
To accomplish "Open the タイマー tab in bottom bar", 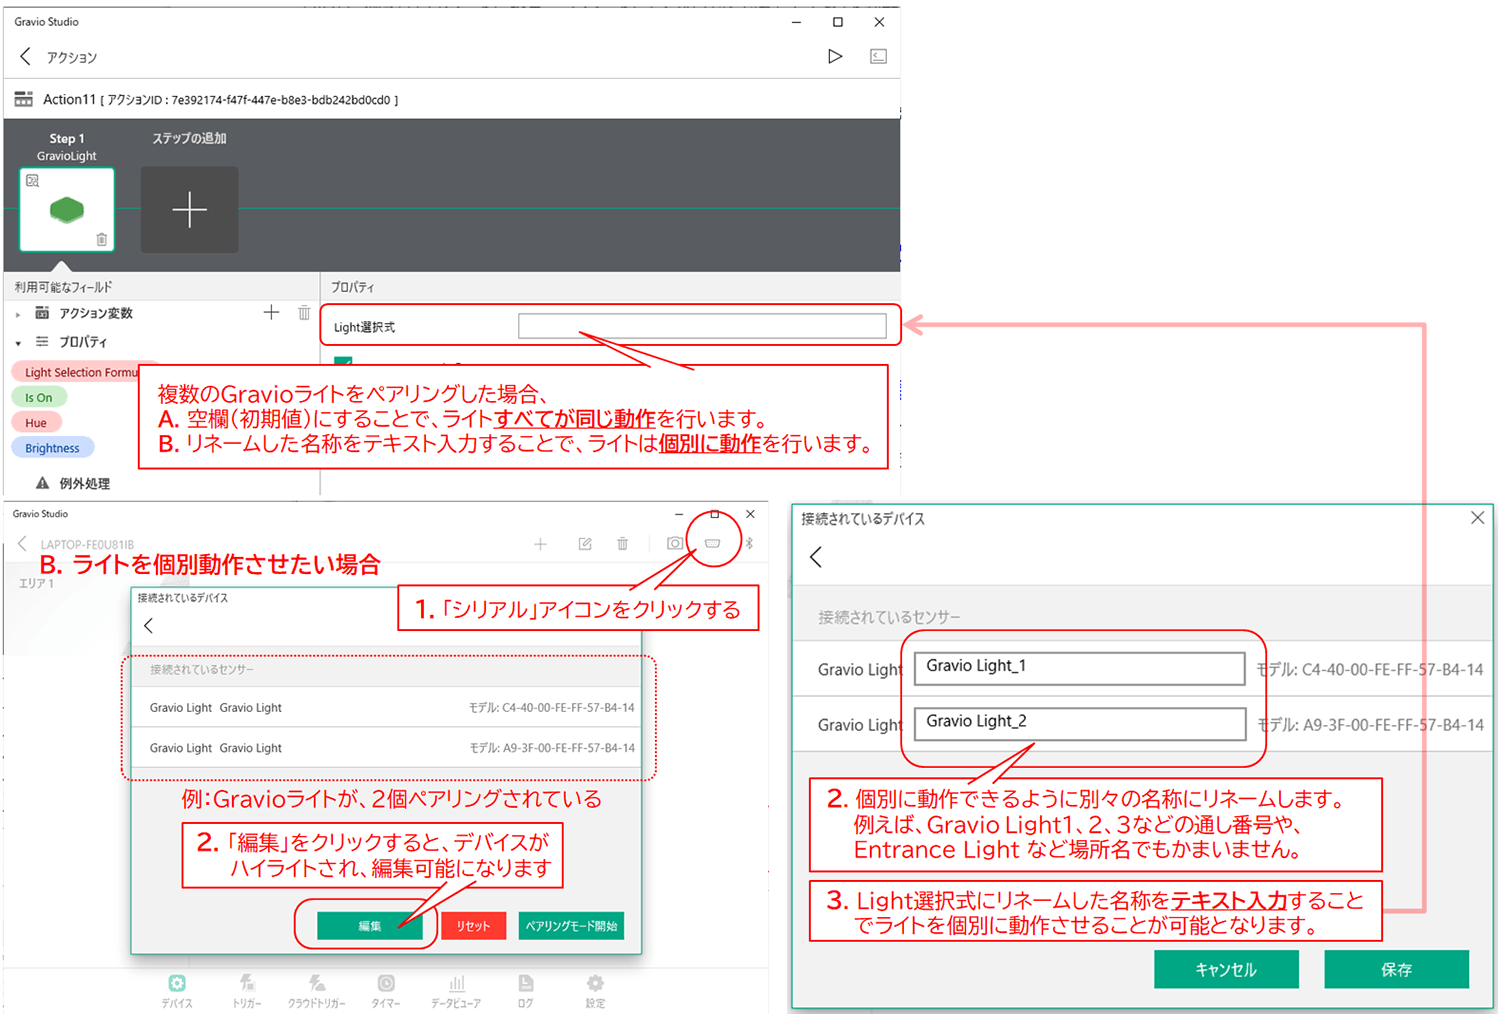I will pyautogui.click(x=386, y=991).
